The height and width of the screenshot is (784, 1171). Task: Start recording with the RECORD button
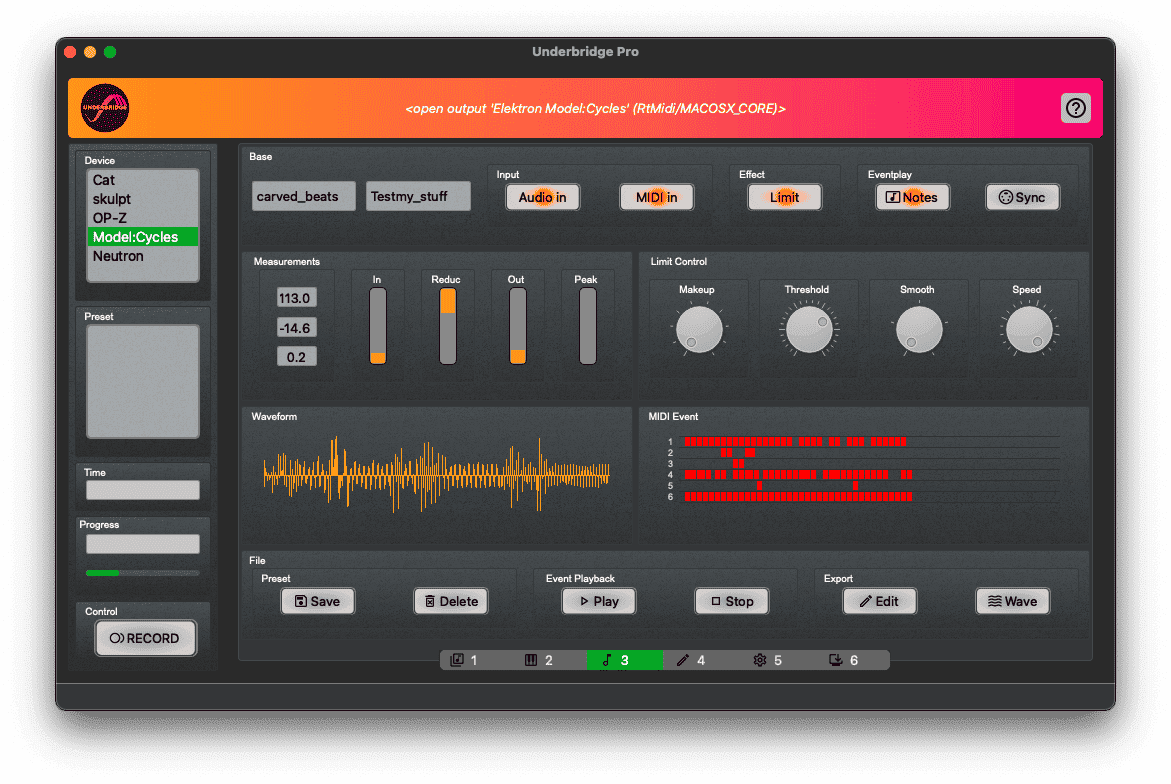coord(146,638)
